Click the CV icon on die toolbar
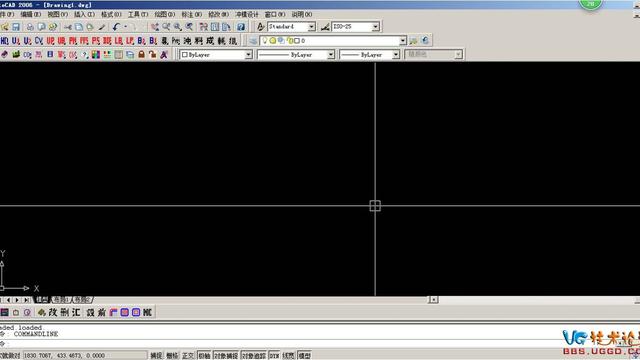Screen dimensions: 640x360 39,41
